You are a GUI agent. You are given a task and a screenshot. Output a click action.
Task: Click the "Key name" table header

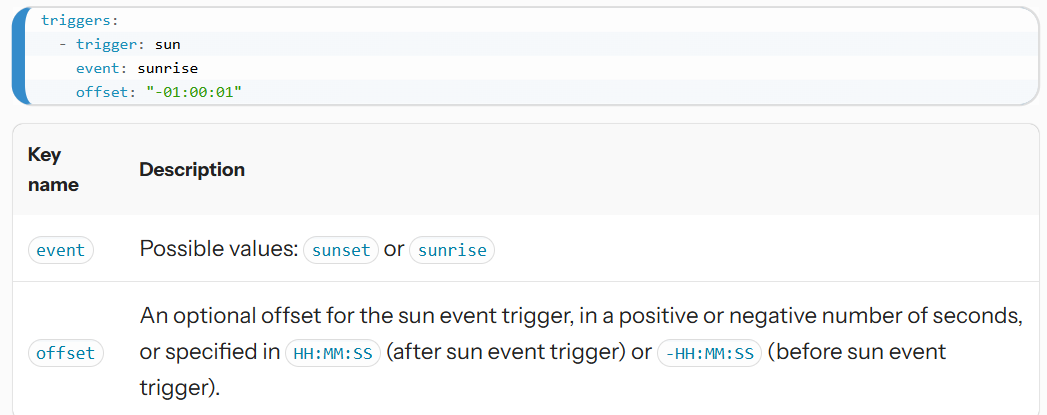(x=53, y=170)
